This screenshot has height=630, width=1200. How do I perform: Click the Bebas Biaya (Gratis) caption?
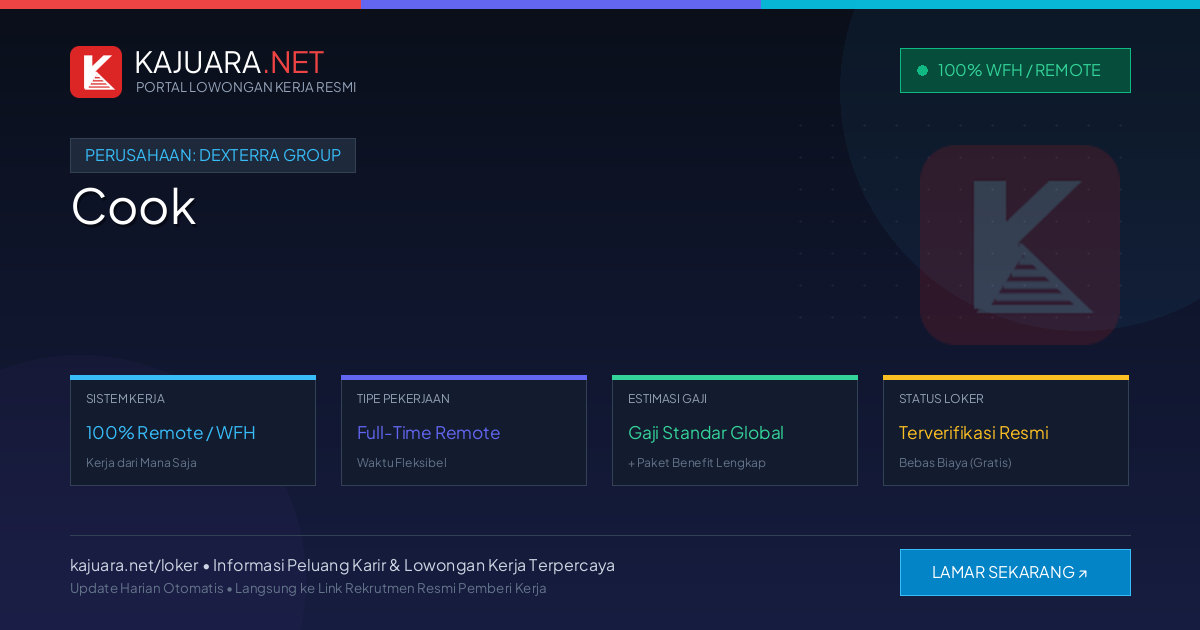955,463
